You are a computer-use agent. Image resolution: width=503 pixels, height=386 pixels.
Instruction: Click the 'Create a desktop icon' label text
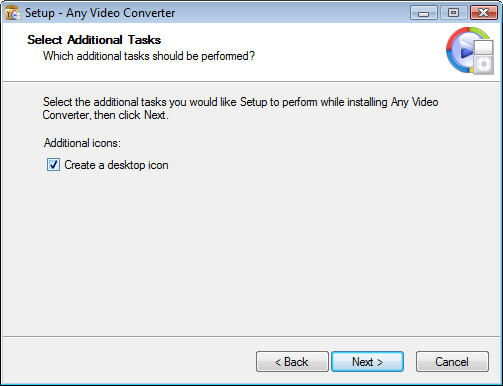[116, 165]
